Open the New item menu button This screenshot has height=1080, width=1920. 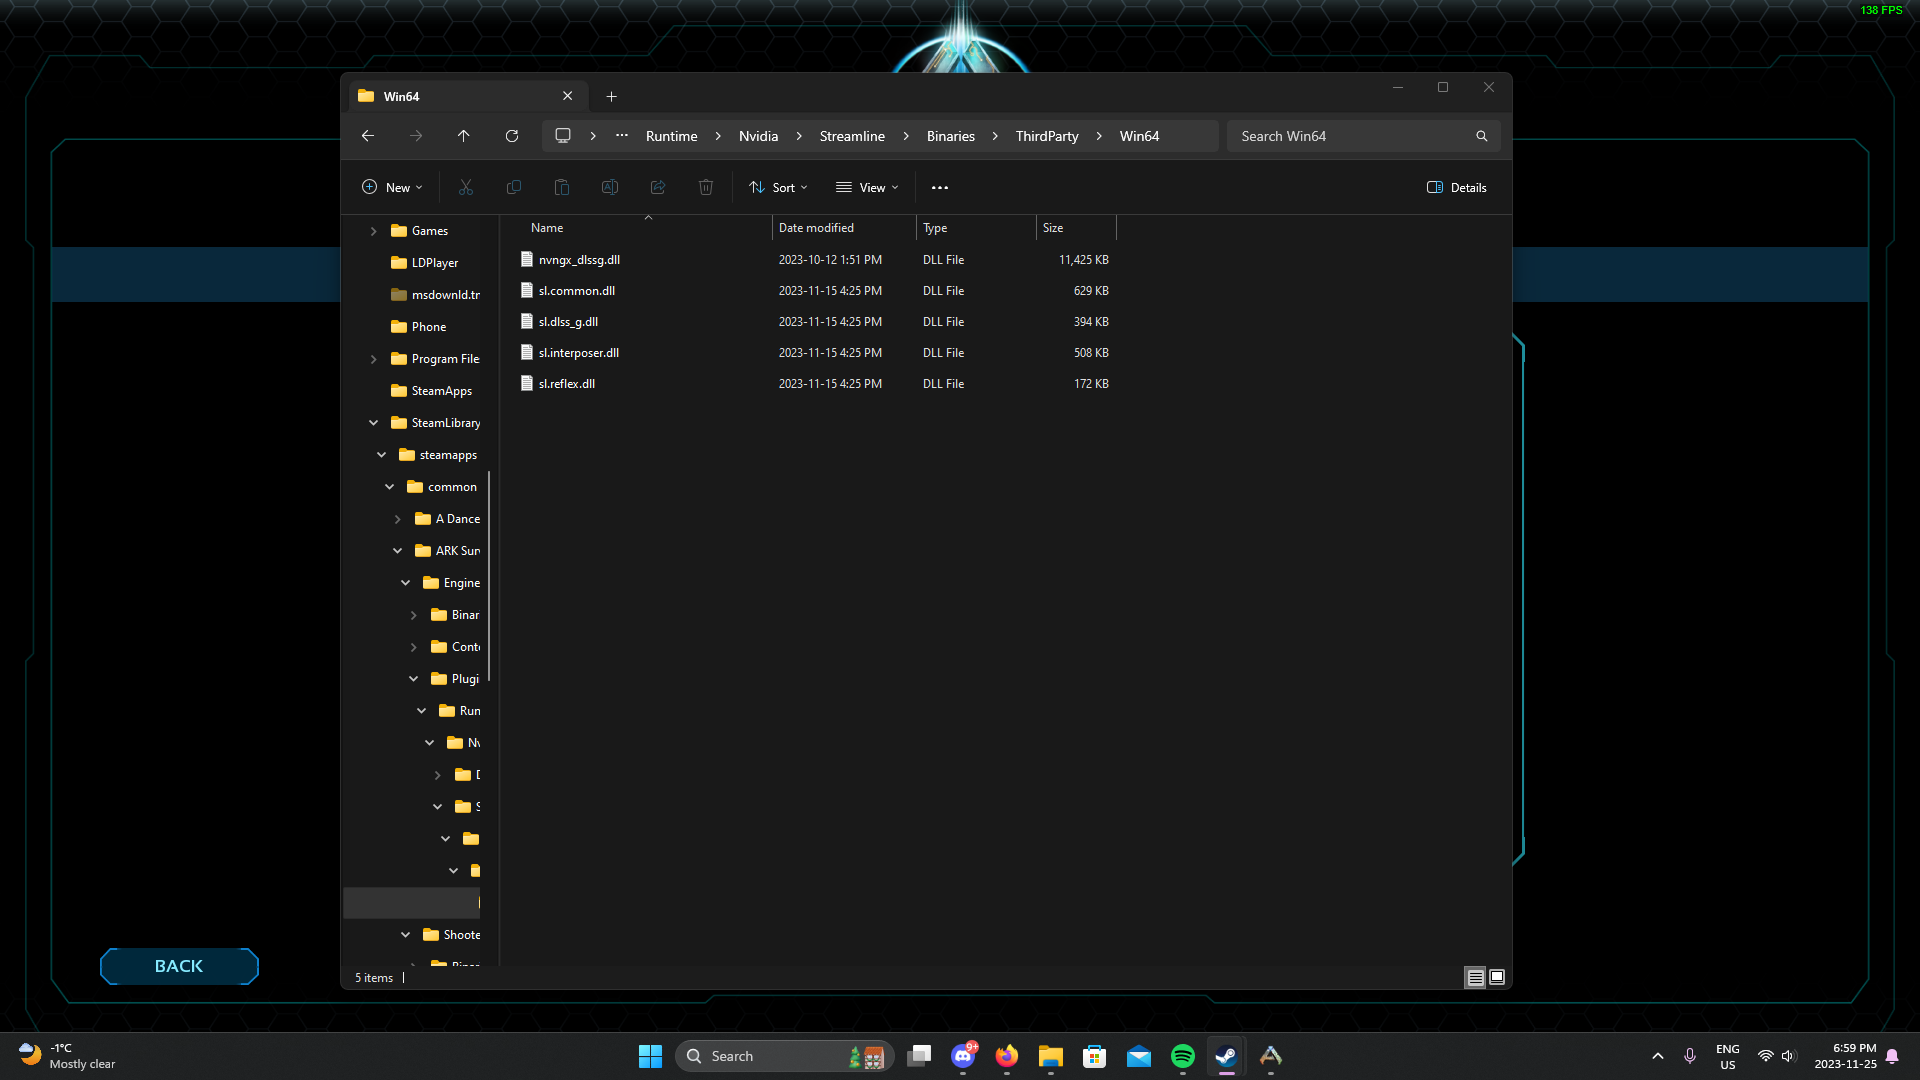(x=392, y=187)
